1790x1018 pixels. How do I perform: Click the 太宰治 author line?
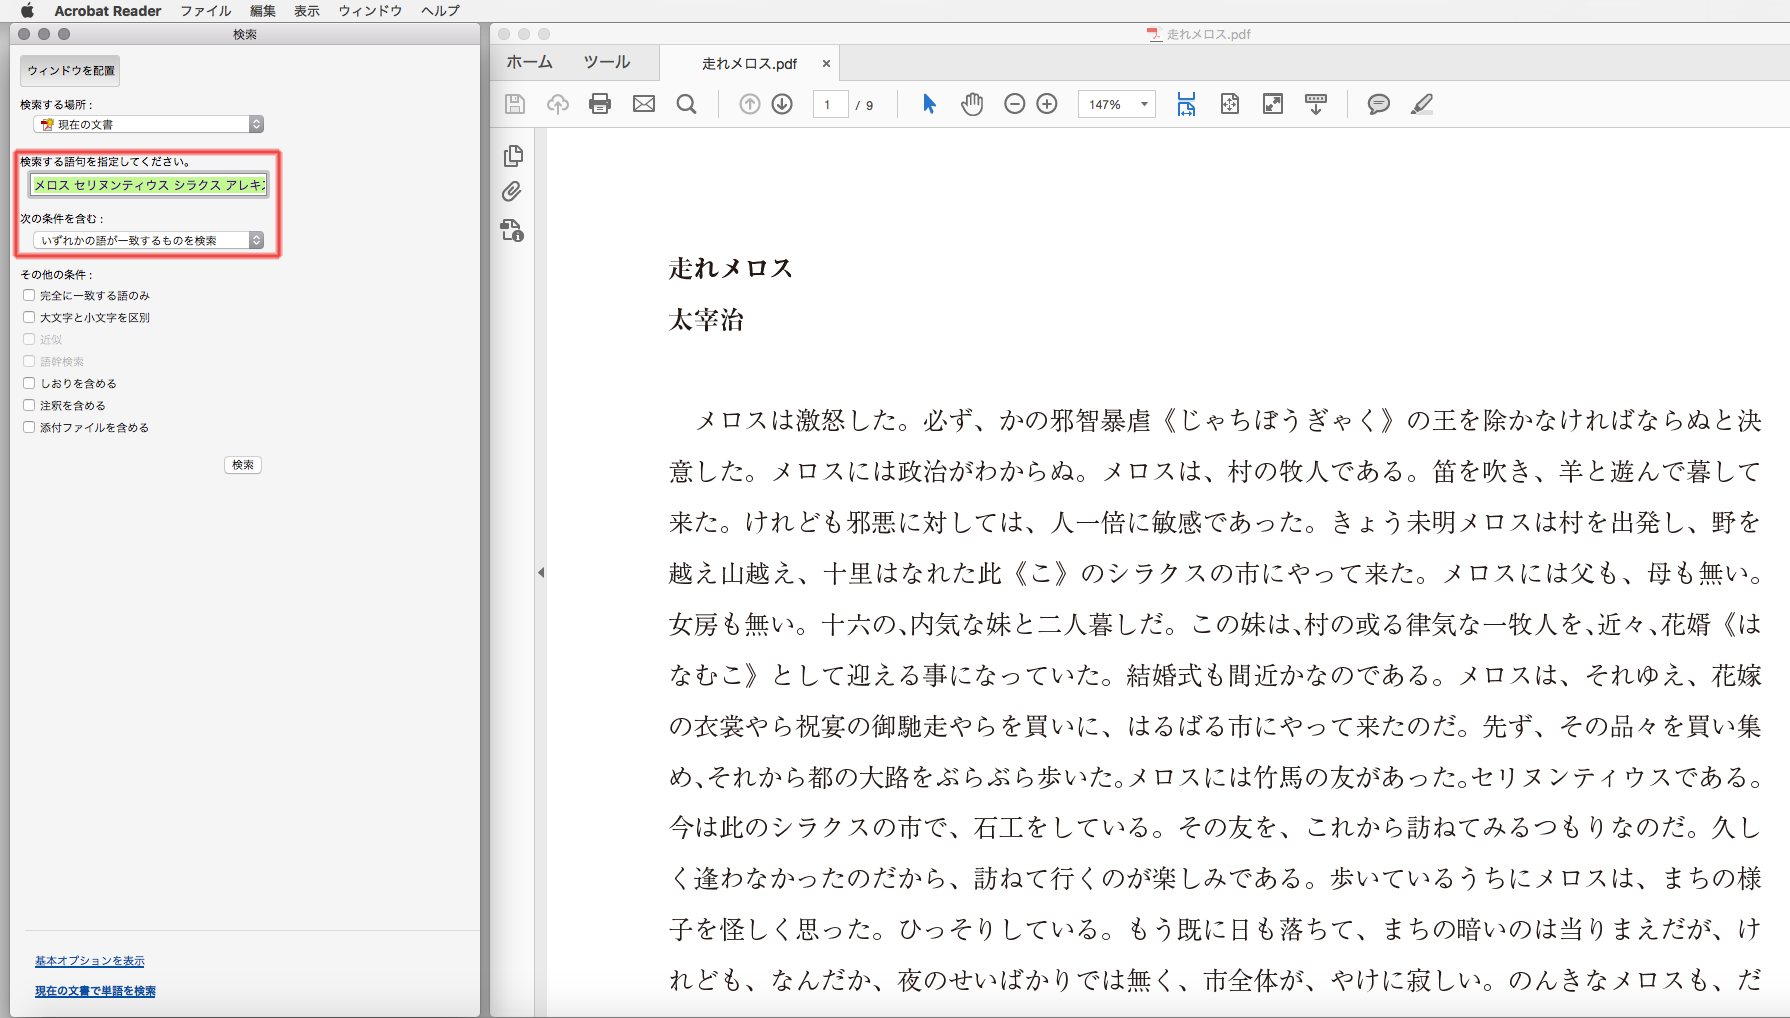(x=706, y=320)
